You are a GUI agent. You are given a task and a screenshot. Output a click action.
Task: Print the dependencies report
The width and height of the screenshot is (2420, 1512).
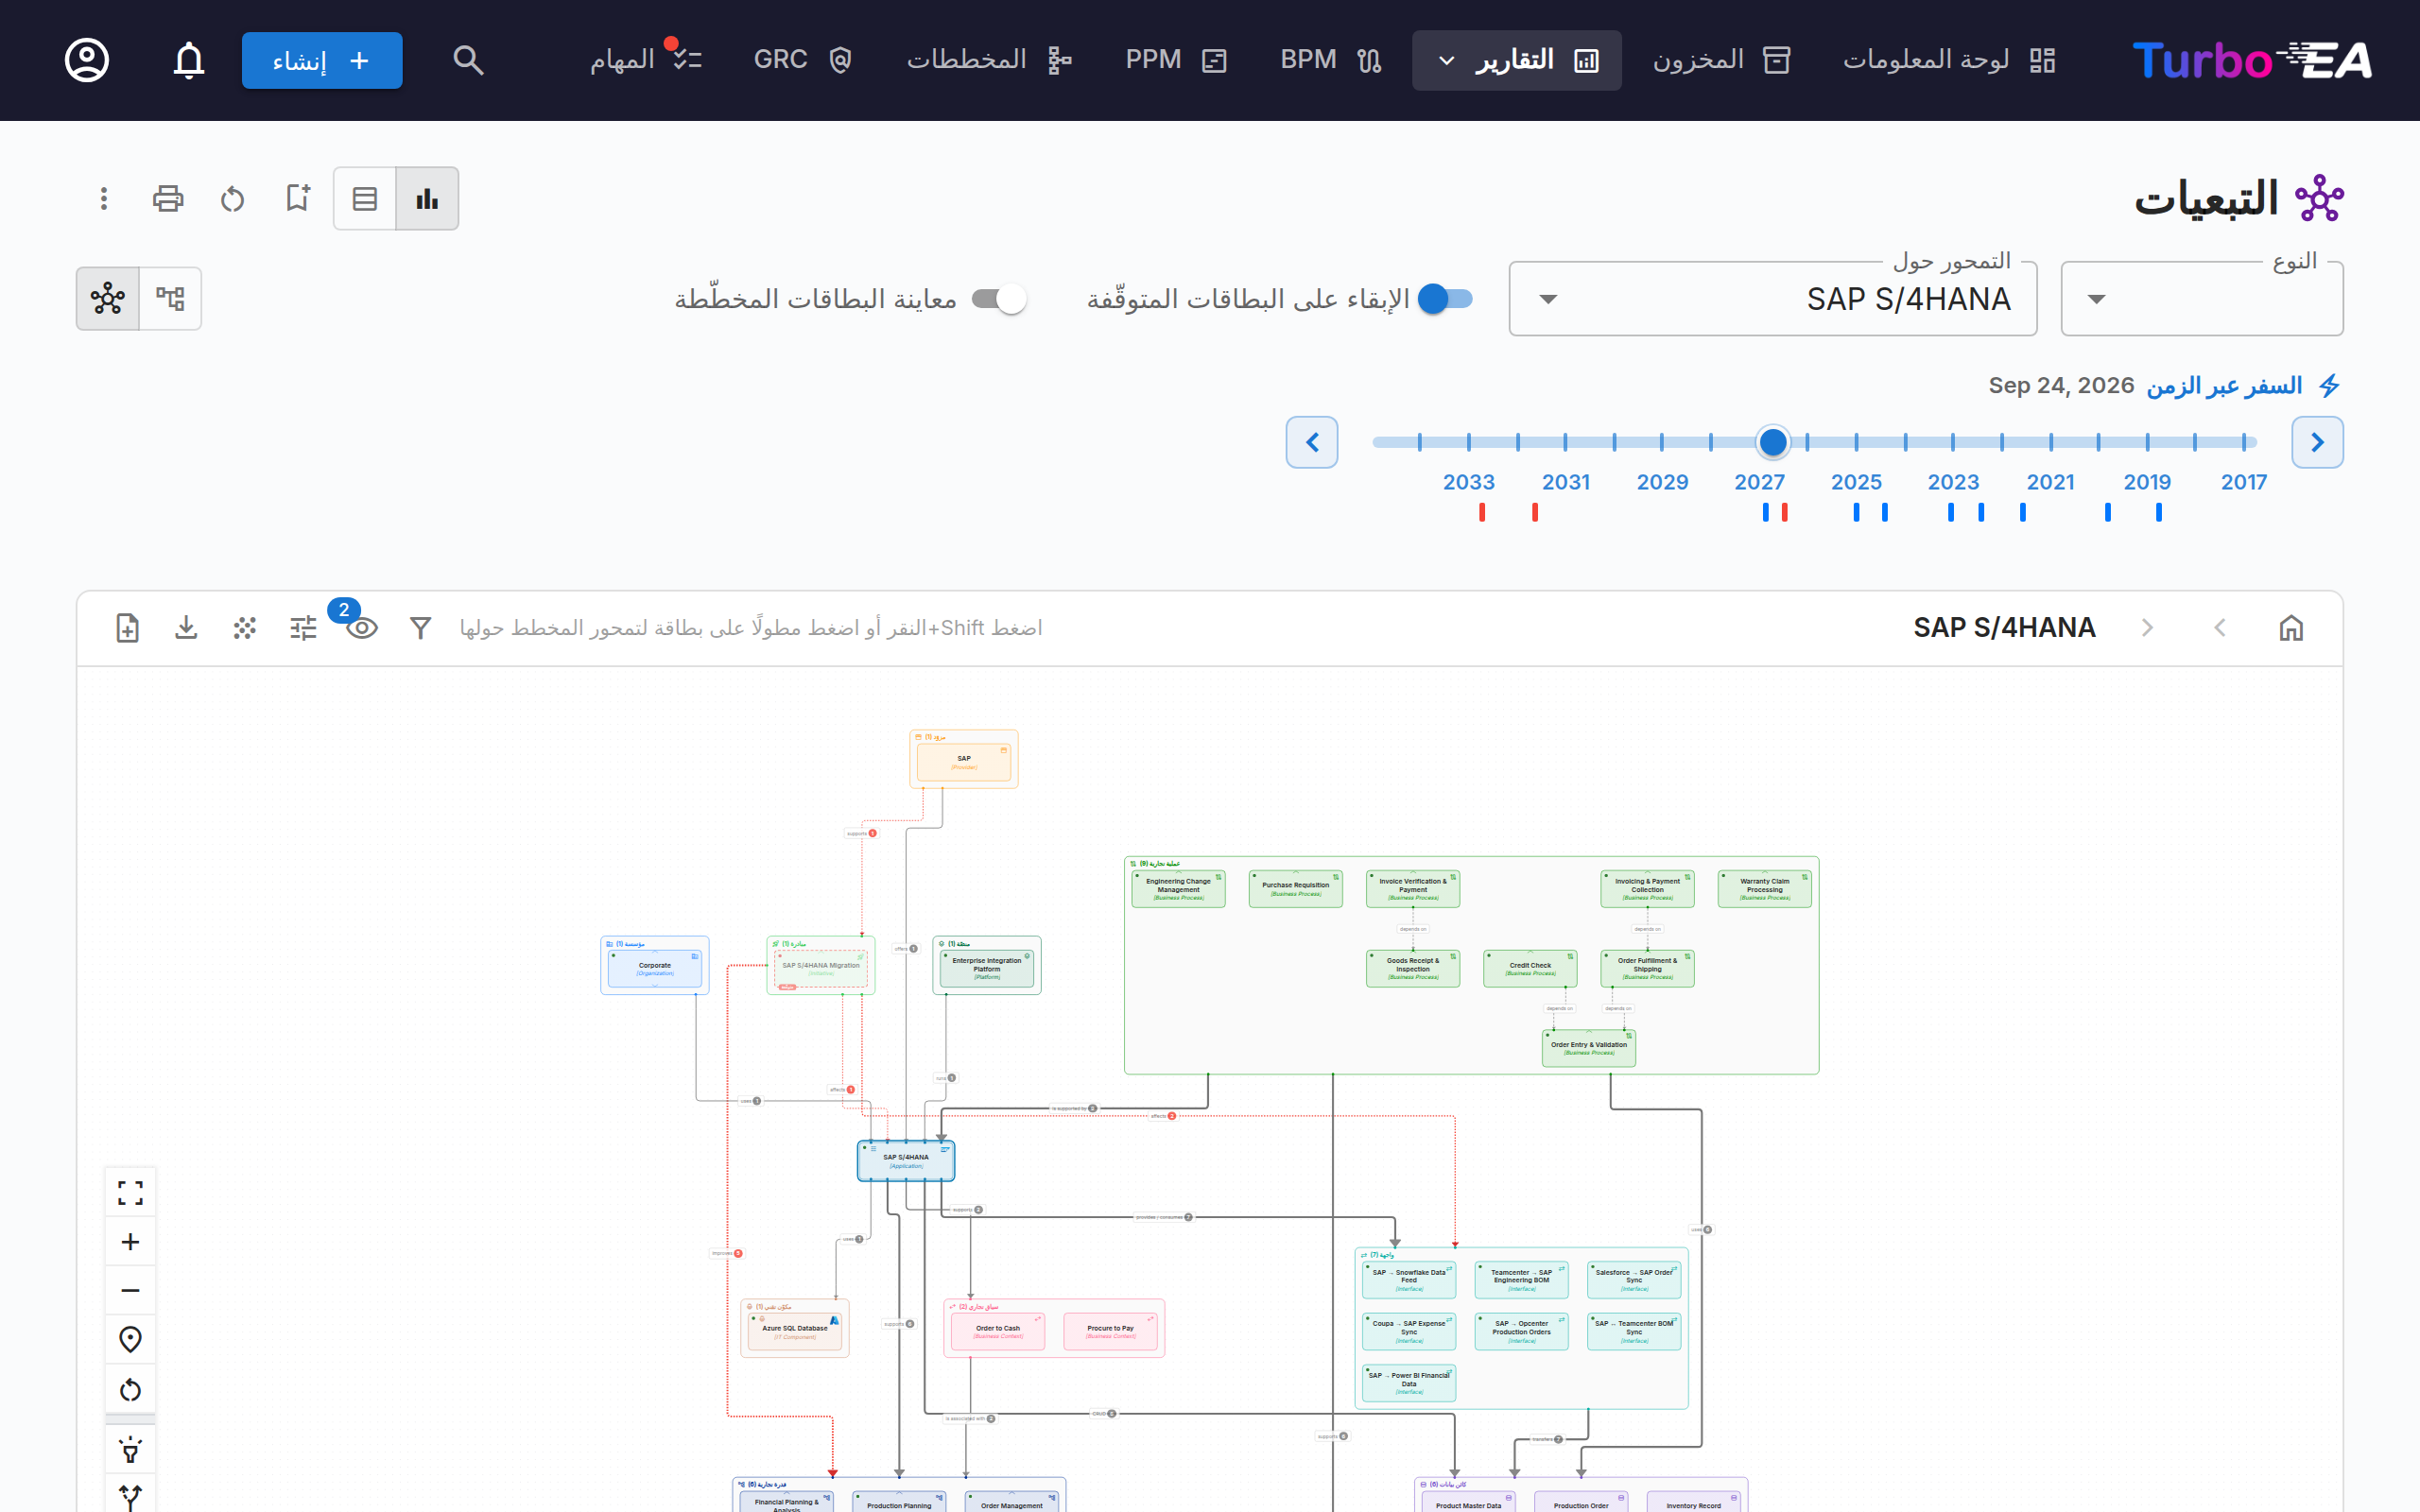tap(168, 198)
